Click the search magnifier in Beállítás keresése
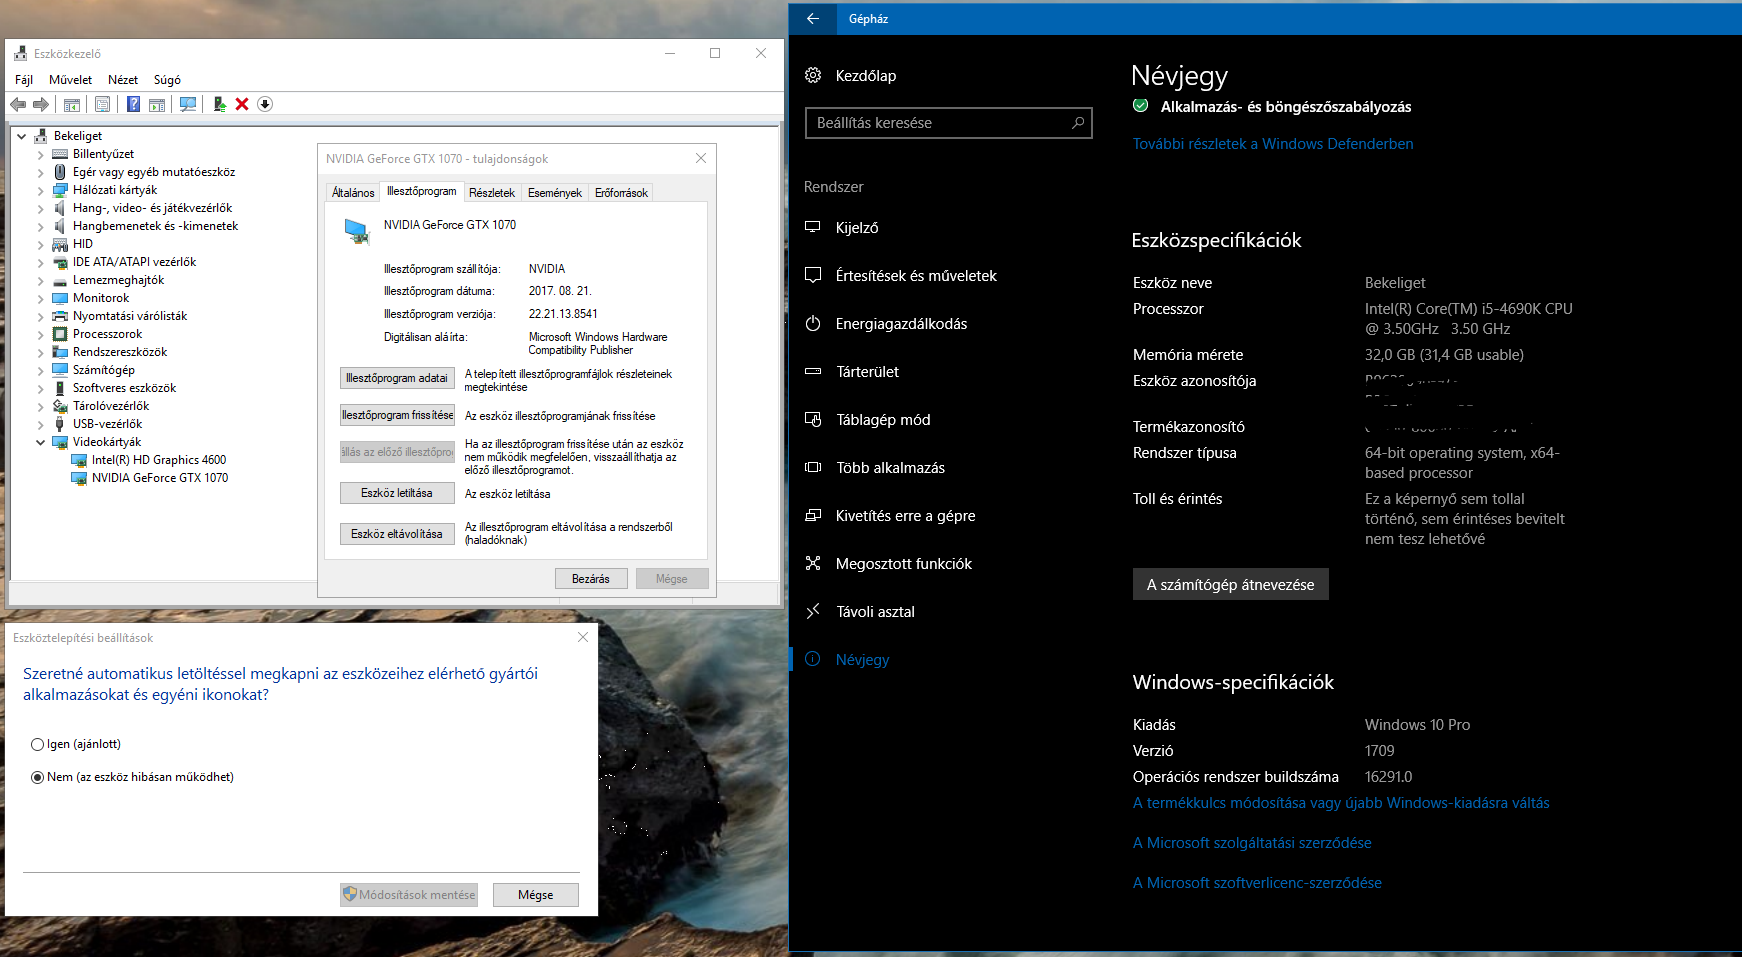This screenshot has height=957, width=1742. 1078,123
